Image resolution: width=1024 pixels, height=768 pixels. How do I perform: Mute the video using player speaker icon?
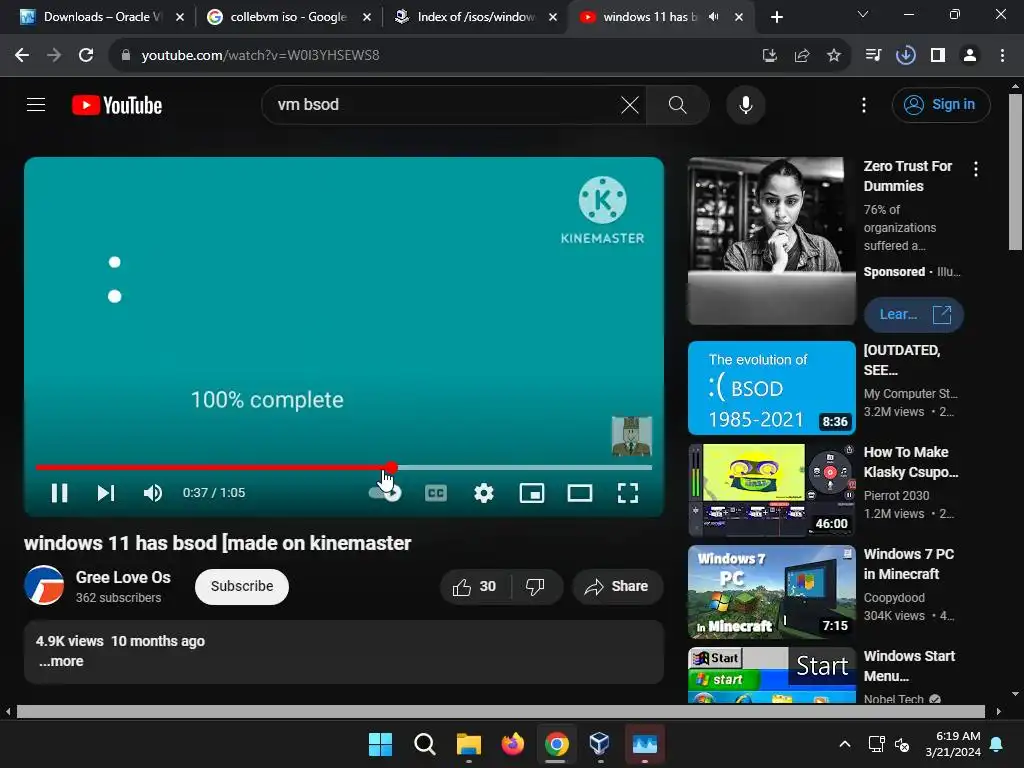[153, 493]
